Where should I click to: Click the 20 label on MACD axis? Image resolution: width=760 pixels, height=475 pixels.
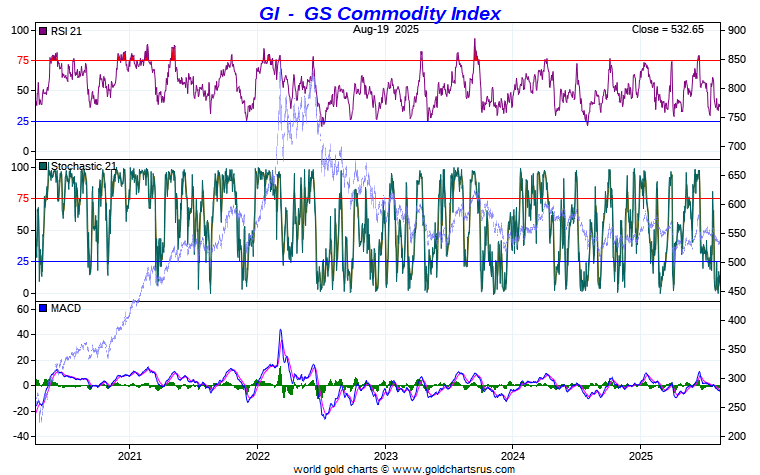coord(23,360)
